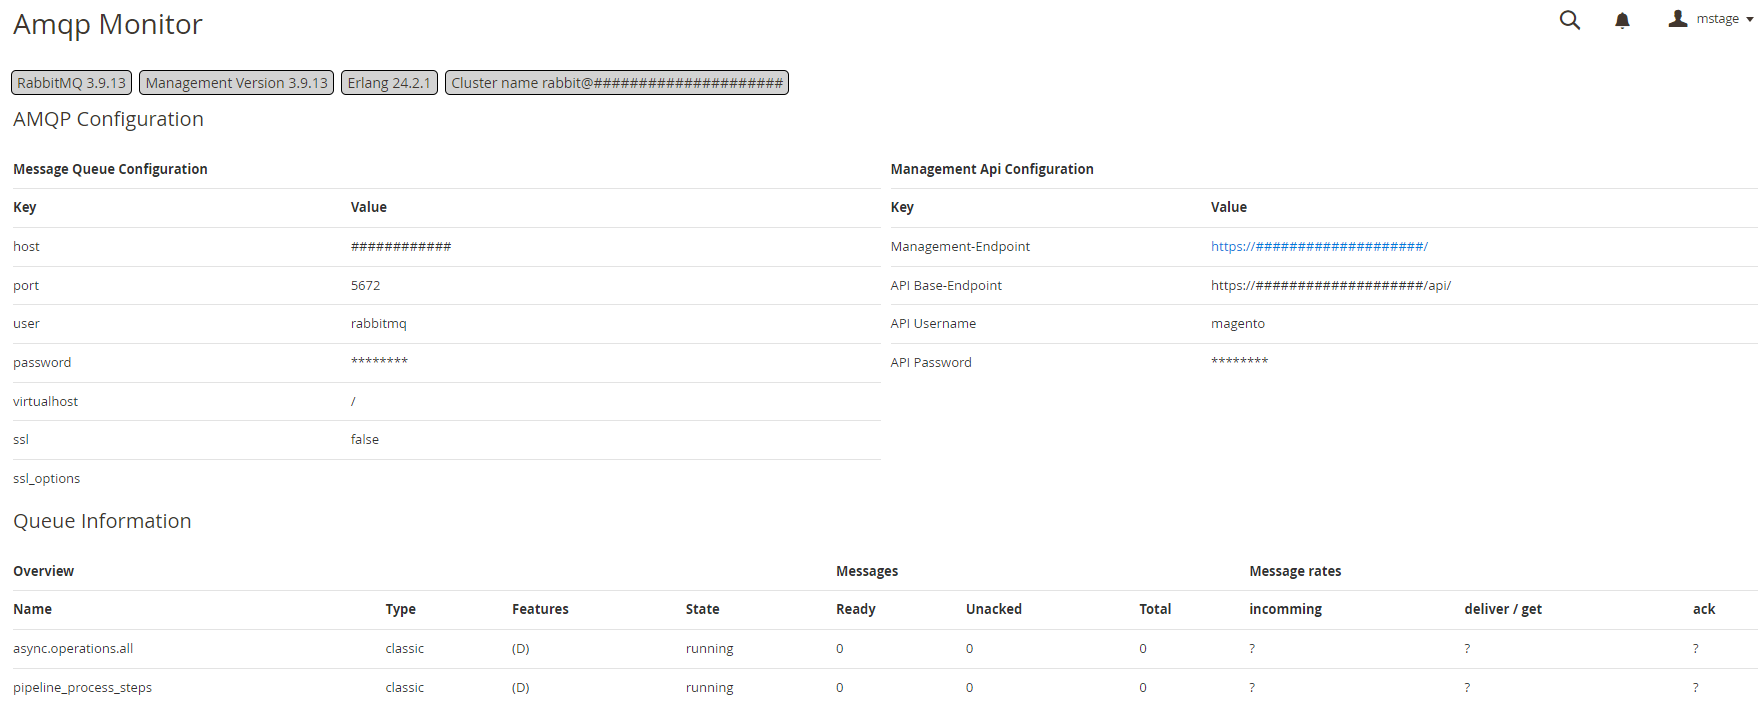The image size is (1758, 713).
Task: Click the Amqp Monitor page title
Action: point(108,25)
